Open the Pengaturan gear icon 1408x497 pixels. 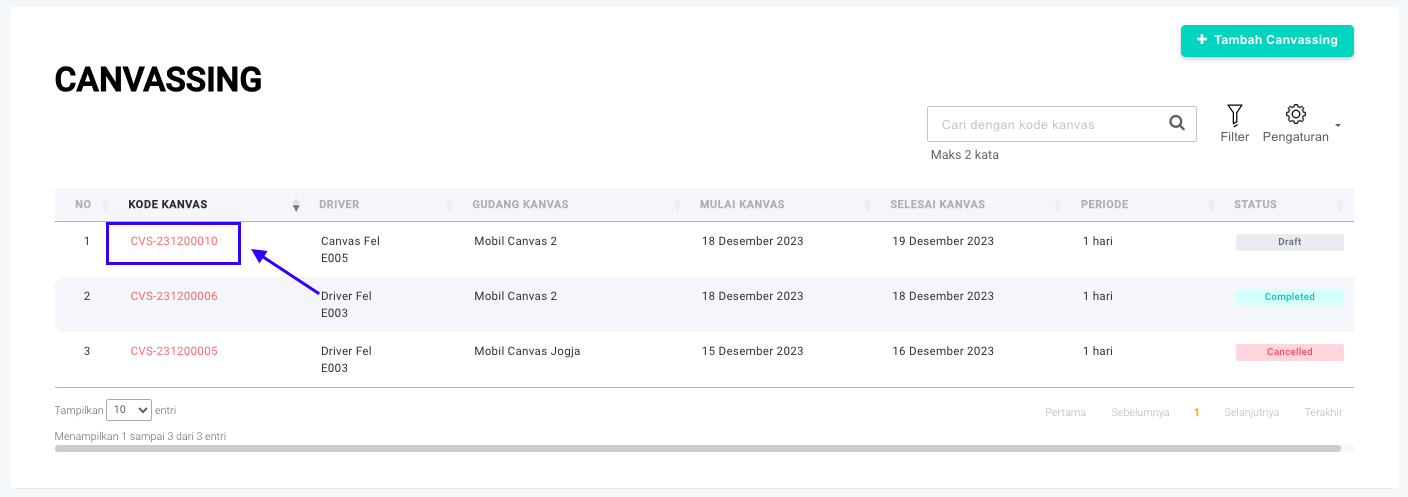1295,114
